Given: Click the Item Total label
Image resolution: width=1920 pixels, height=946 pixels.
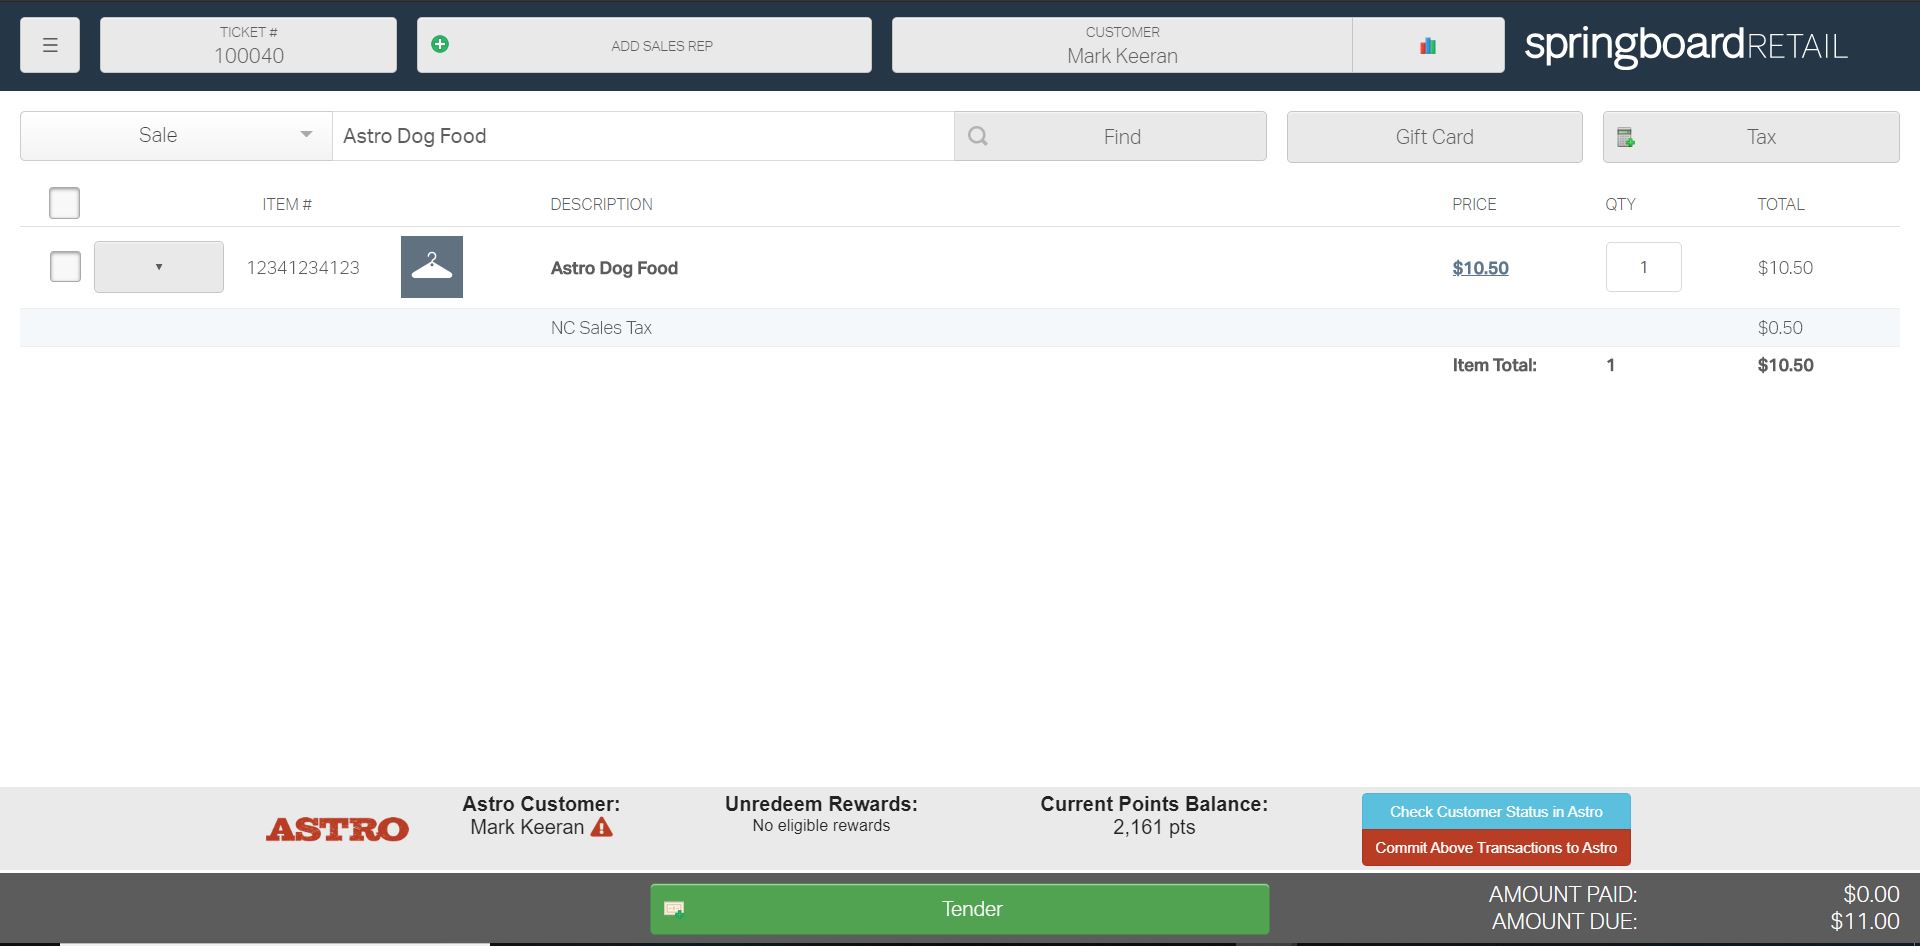Looking at the screenshot, I should point(1494,365).
